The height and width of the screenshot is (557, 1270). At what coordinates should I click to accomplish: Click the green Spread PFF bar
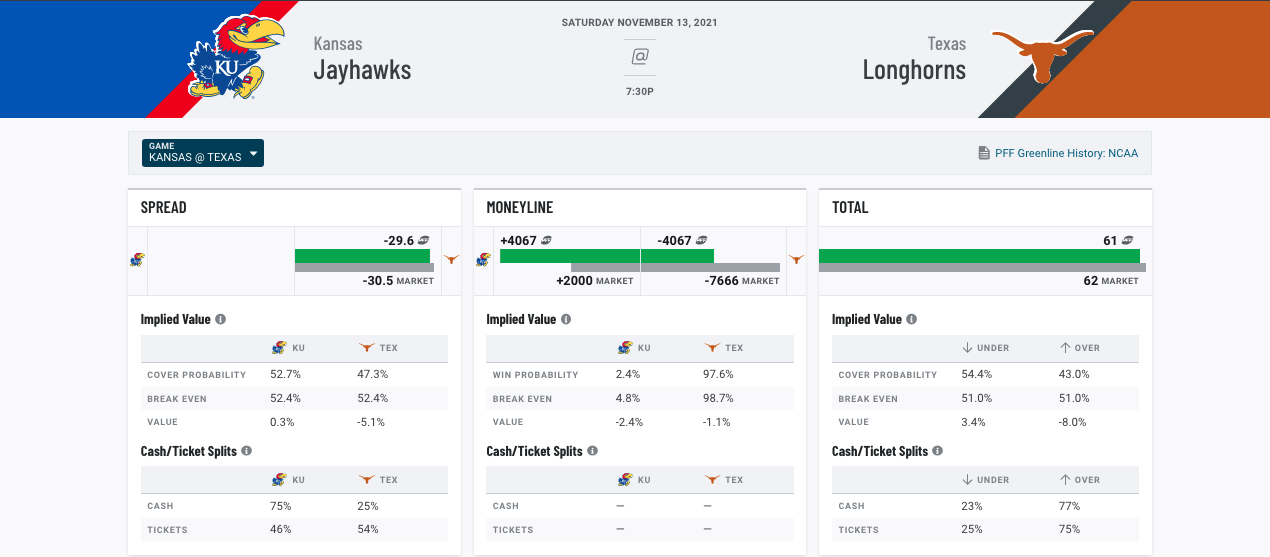click(362, 256)
